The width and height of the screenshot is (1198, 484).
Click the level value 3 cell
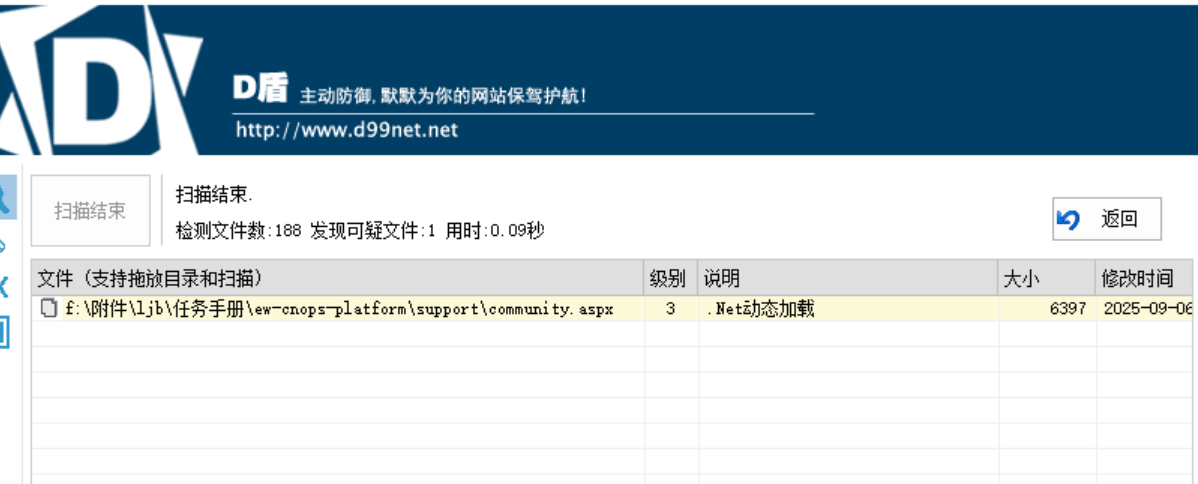tap(670, 309)
